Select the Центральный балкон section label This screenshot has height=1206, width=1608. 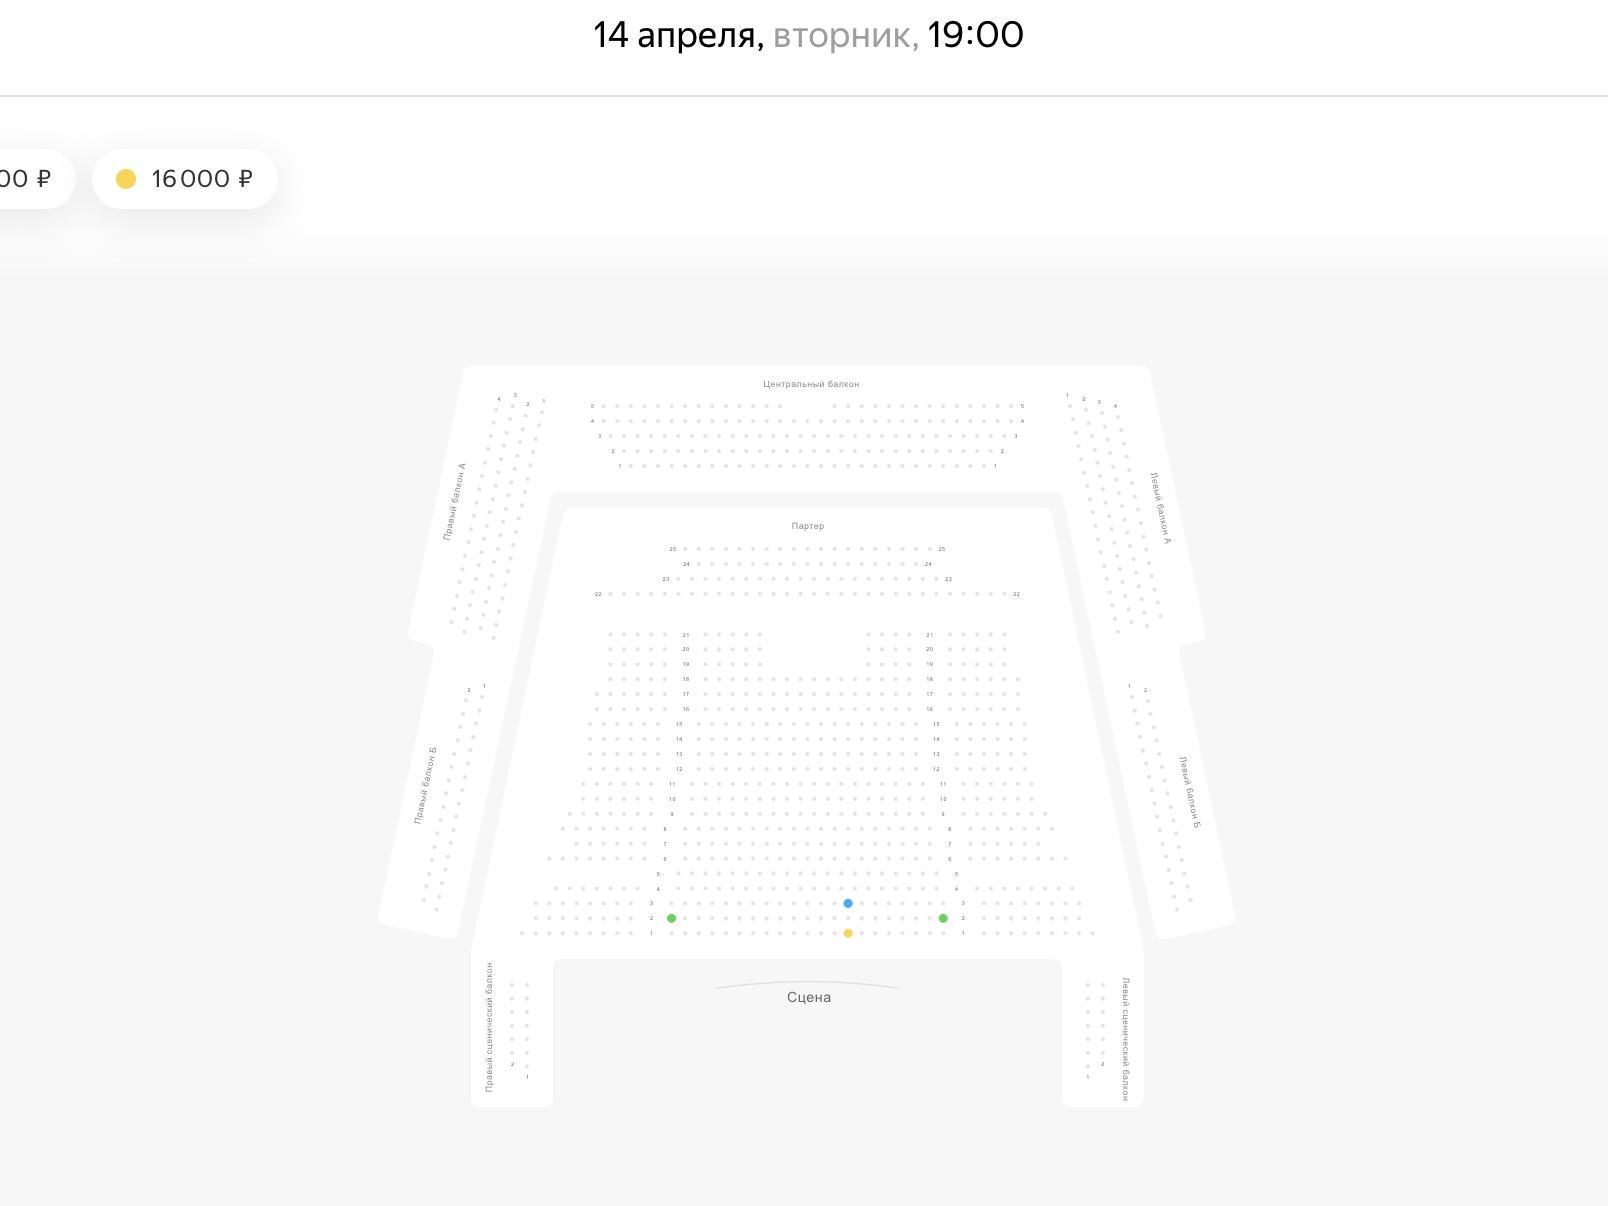point(811,384)
